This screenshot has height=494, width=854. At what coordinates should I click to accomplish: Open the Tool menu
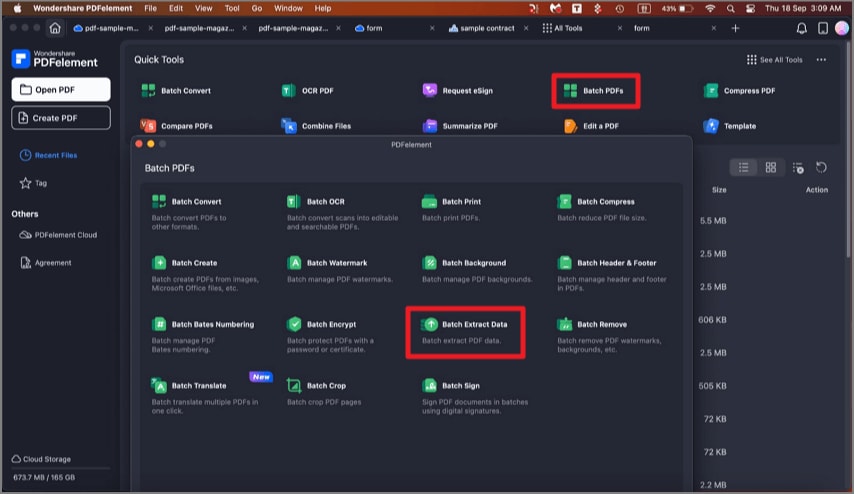(232, 8)
